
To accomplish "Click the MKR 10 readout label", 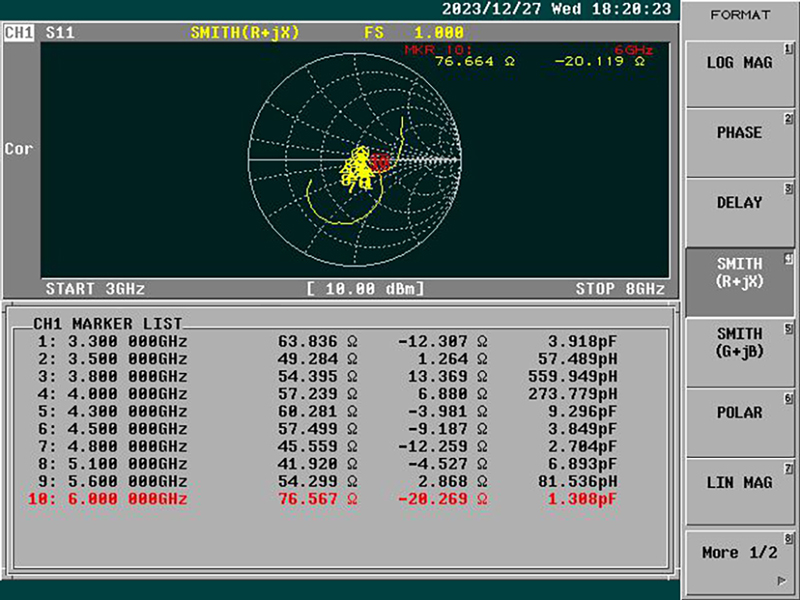I will point(438,50).
